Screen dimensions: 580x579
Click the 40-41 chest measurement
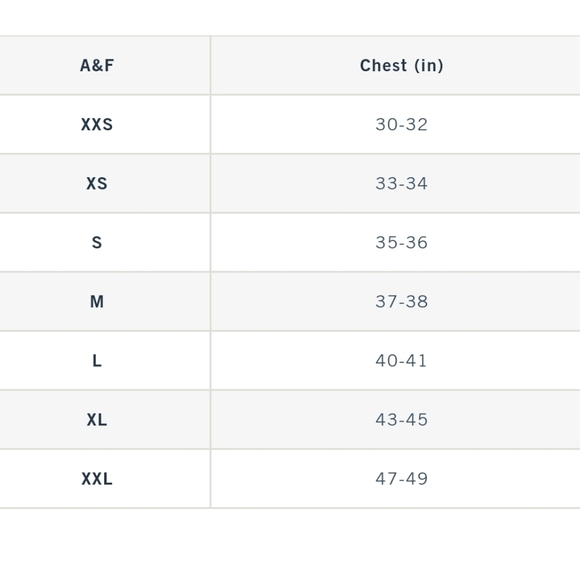401,361
